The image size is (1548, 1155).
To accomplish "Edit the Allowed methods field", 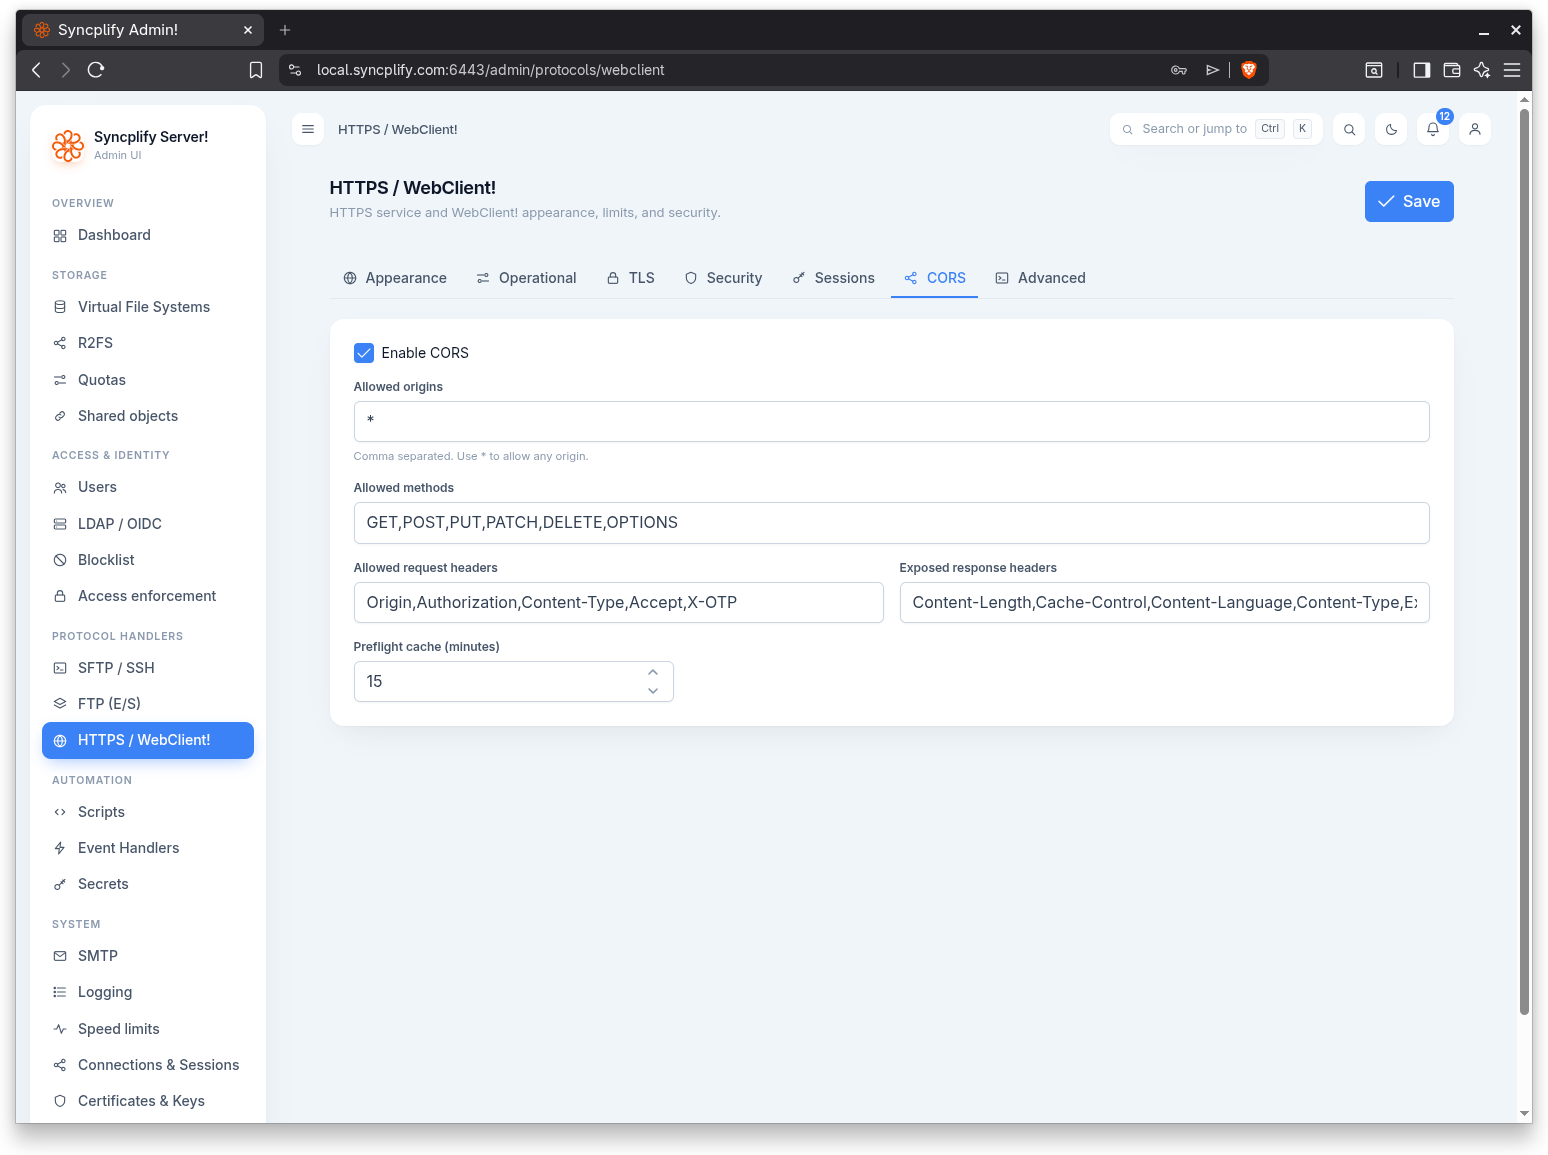I will 891,523.
